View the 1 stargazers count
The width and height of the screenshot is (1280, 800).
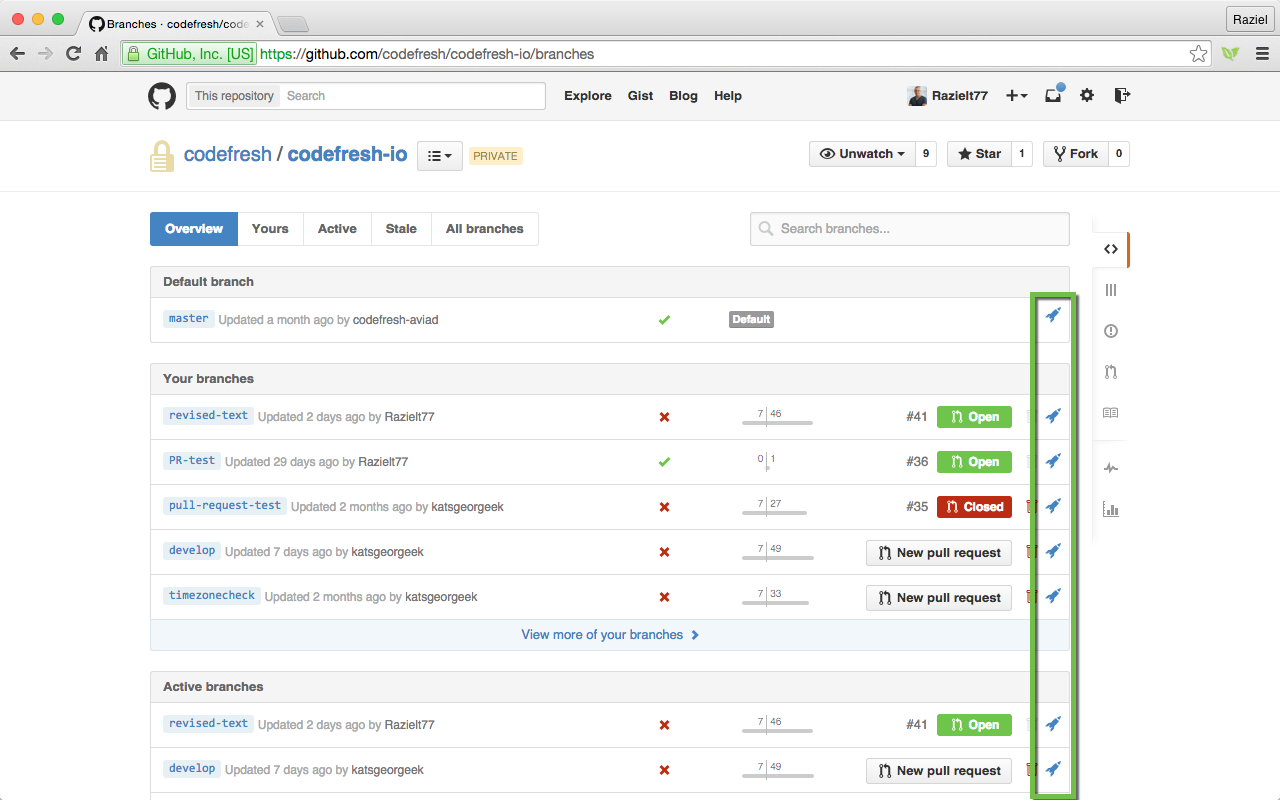(1022, 154)
